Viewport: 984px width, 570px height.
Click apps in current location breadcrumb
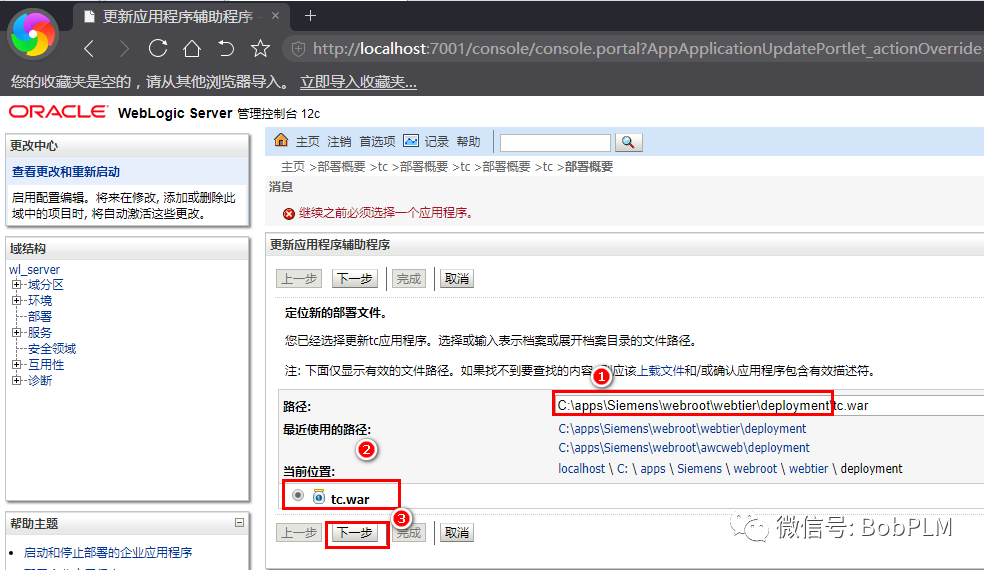pyautogui.click(x=653, y=468)
